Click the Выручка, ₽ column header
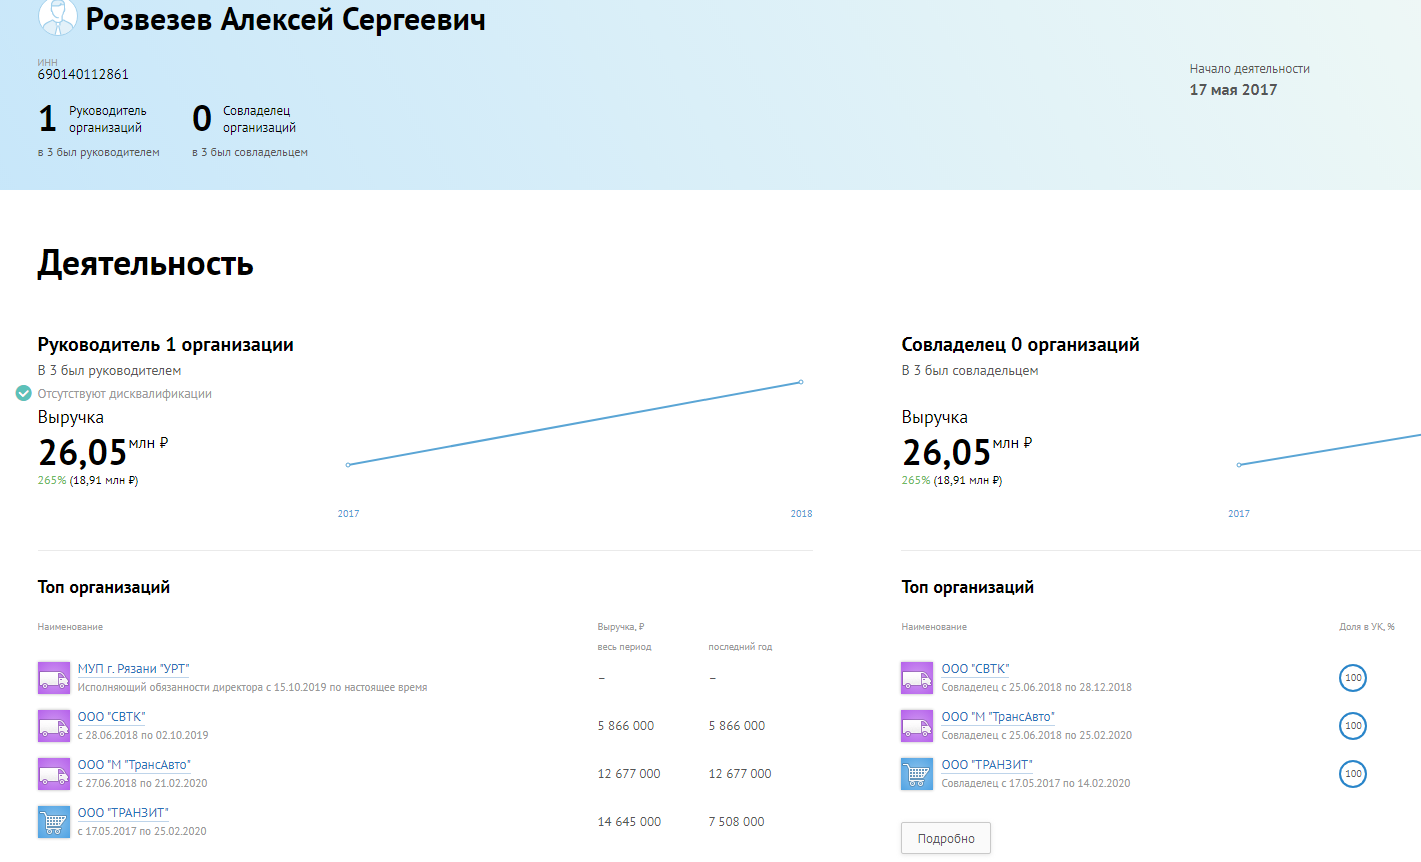 coord(621,627)
